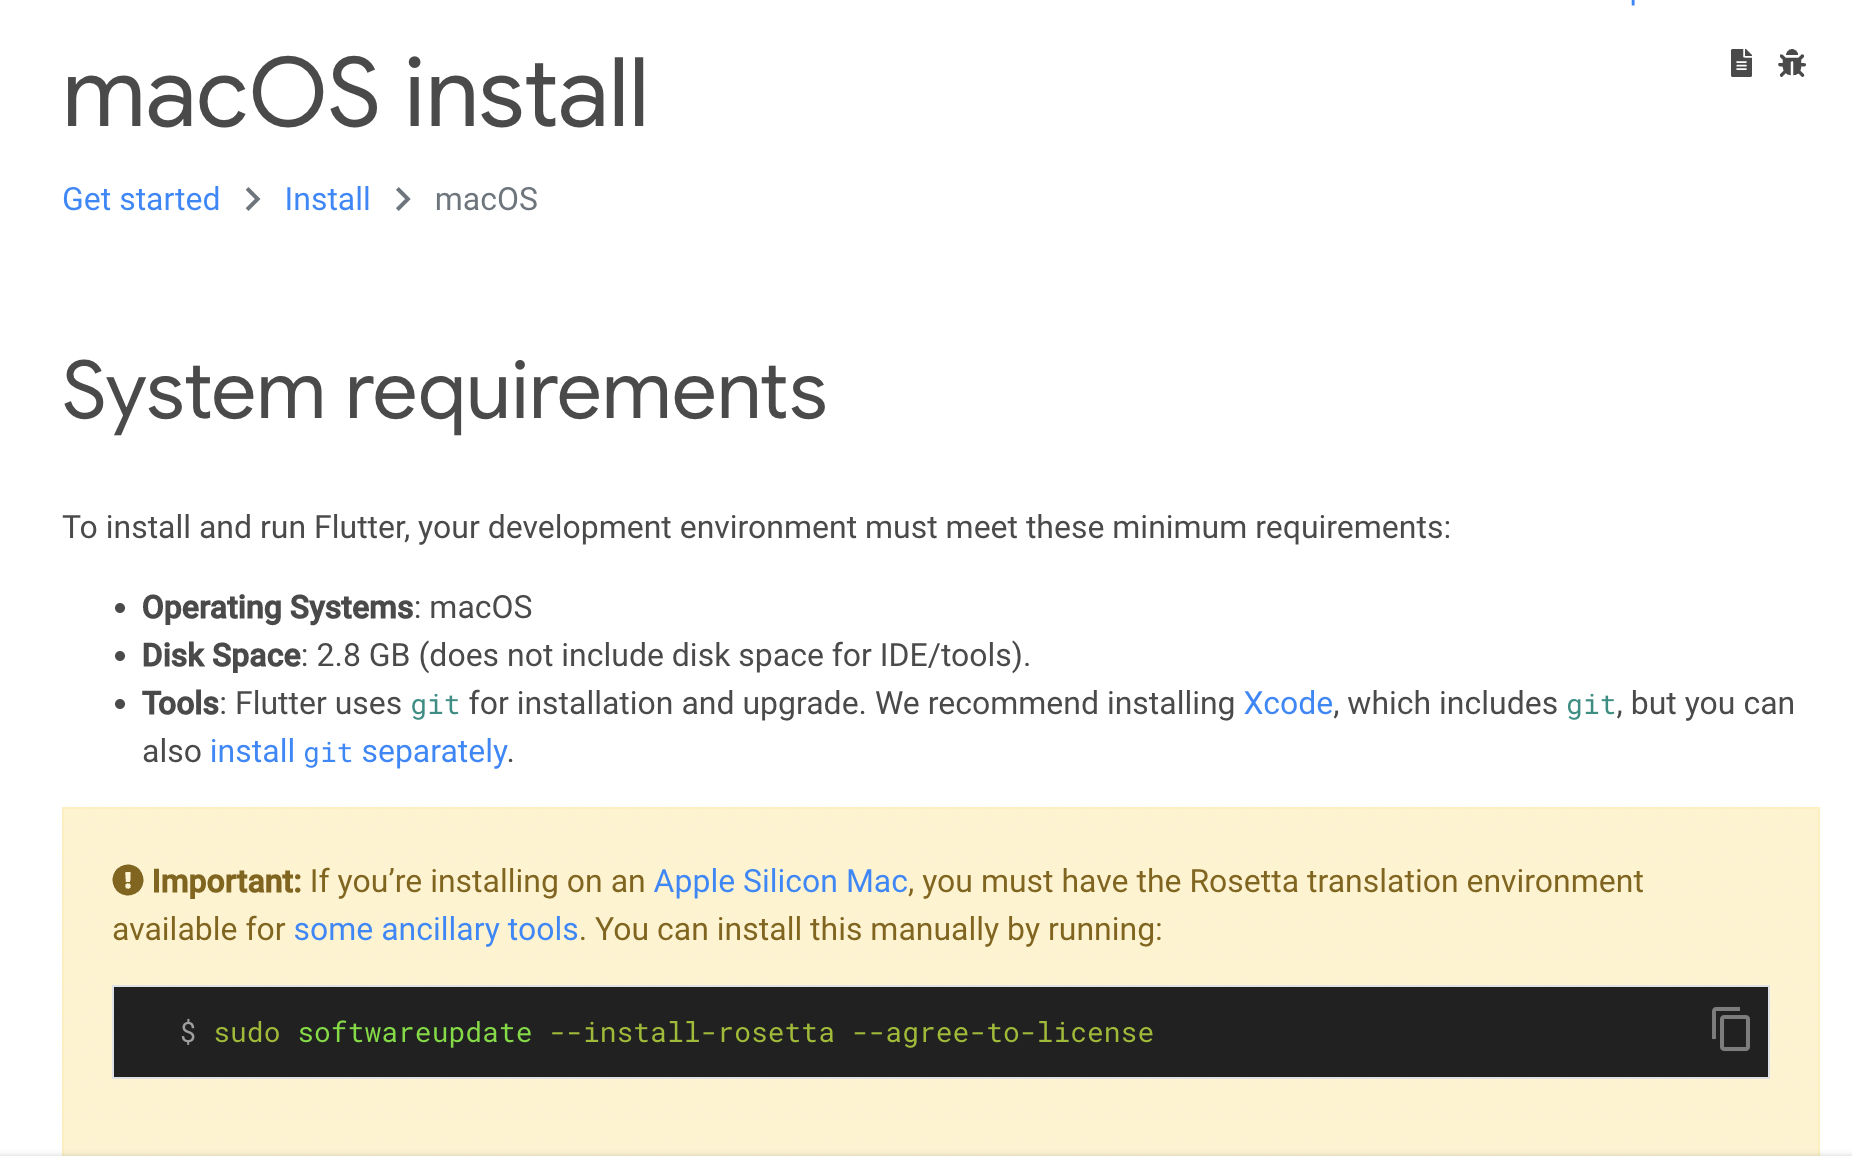Go to Get started breadcrumb

(x=141, y=199)
